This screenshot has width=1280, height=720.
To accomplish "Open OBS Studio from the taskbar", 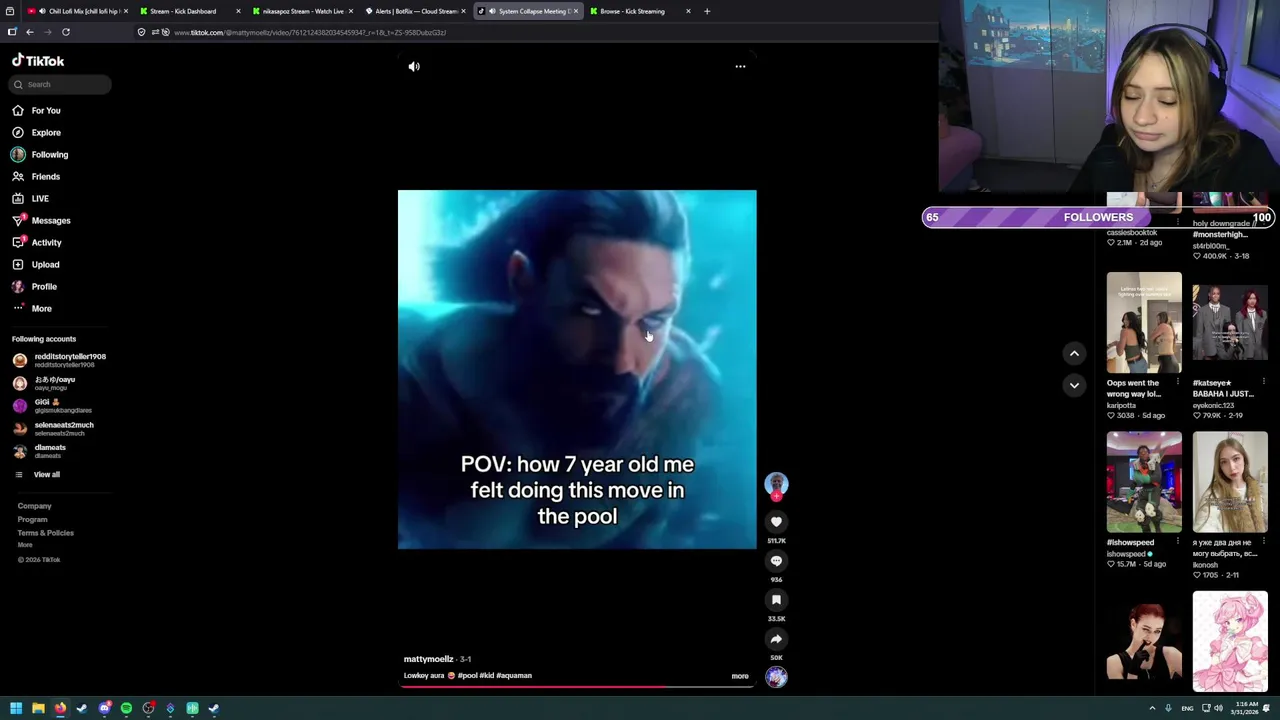I will click(x=148, y=708).
